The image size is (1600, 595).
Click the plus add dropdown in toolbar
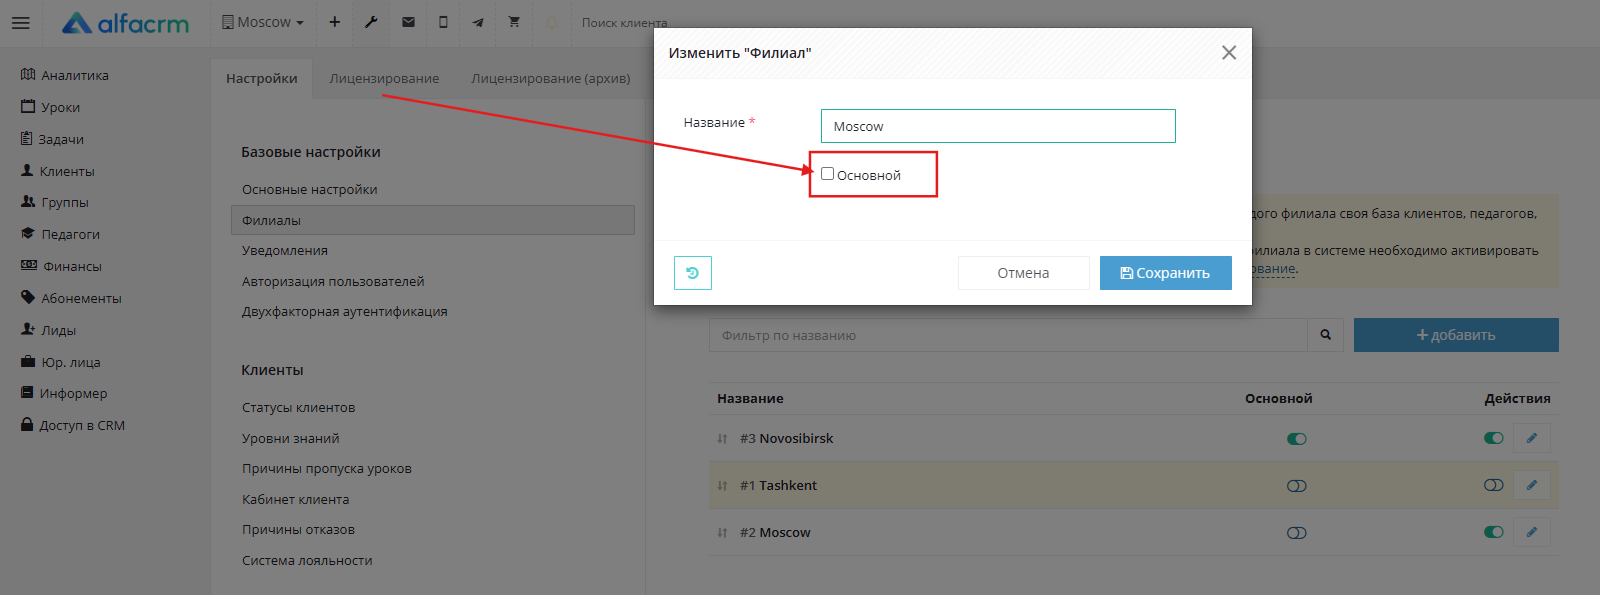(335, 22)
